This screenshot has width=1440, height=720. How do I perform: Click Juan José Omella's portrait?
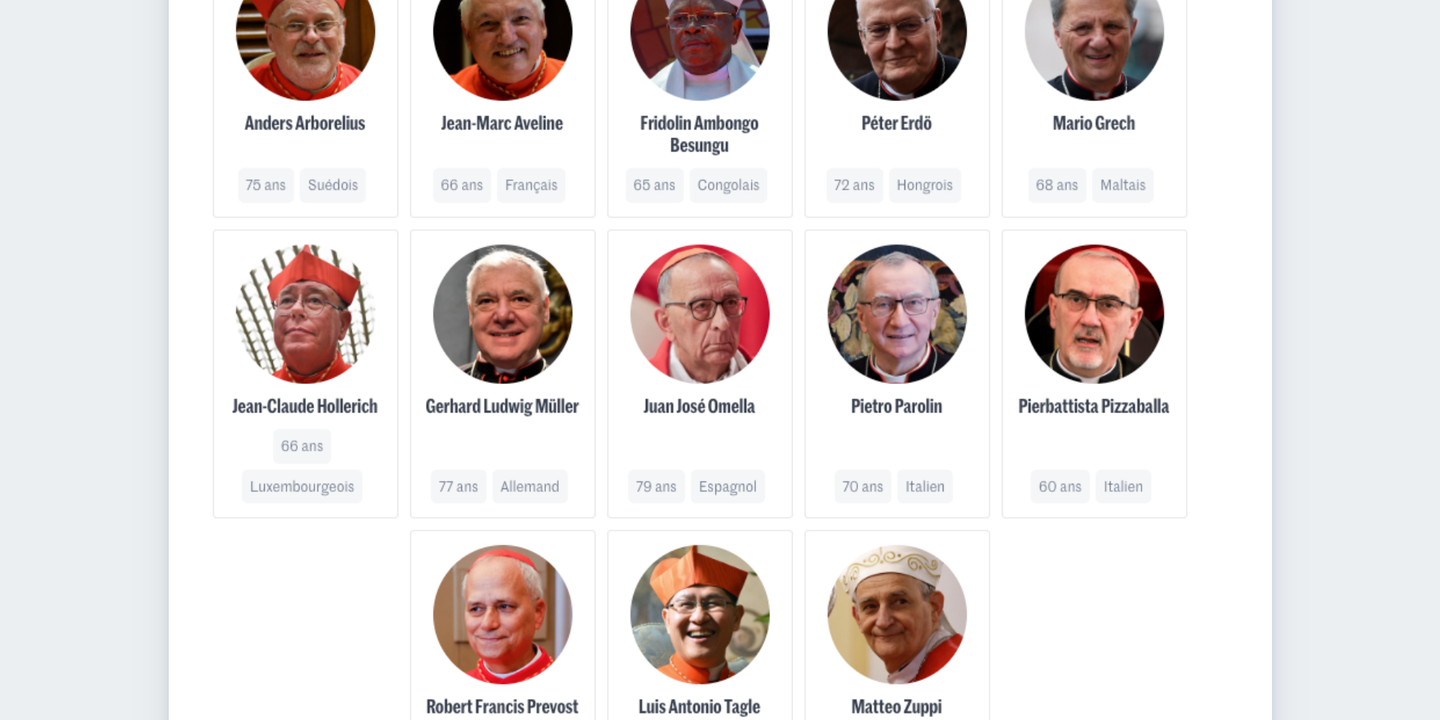(699, 314)
